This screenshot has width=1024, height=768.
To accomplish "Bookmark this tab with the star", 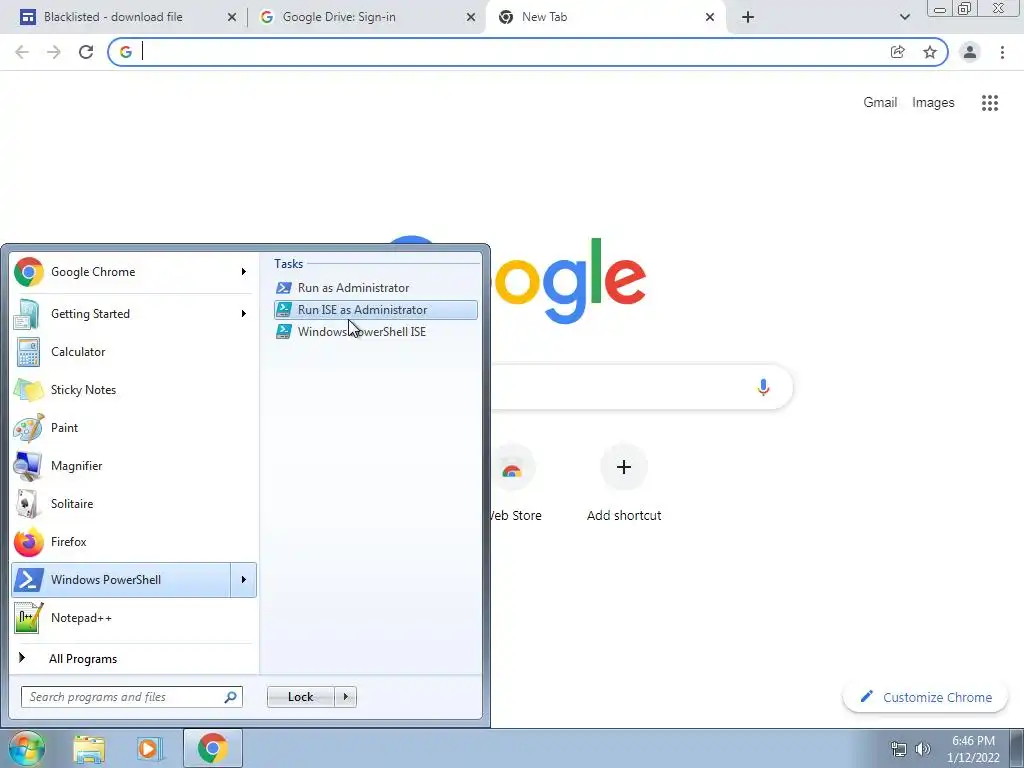I will (x=930, y=52).
